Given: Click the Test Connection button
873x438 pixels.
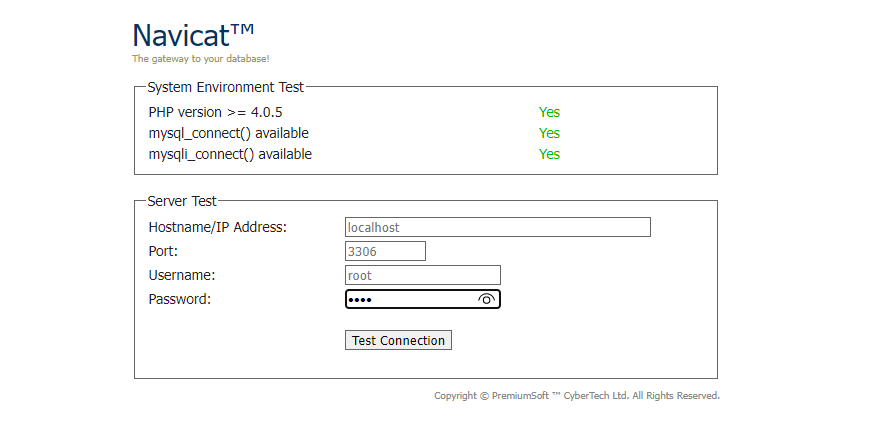Looking at the screenshot, I should coord(398,340).
